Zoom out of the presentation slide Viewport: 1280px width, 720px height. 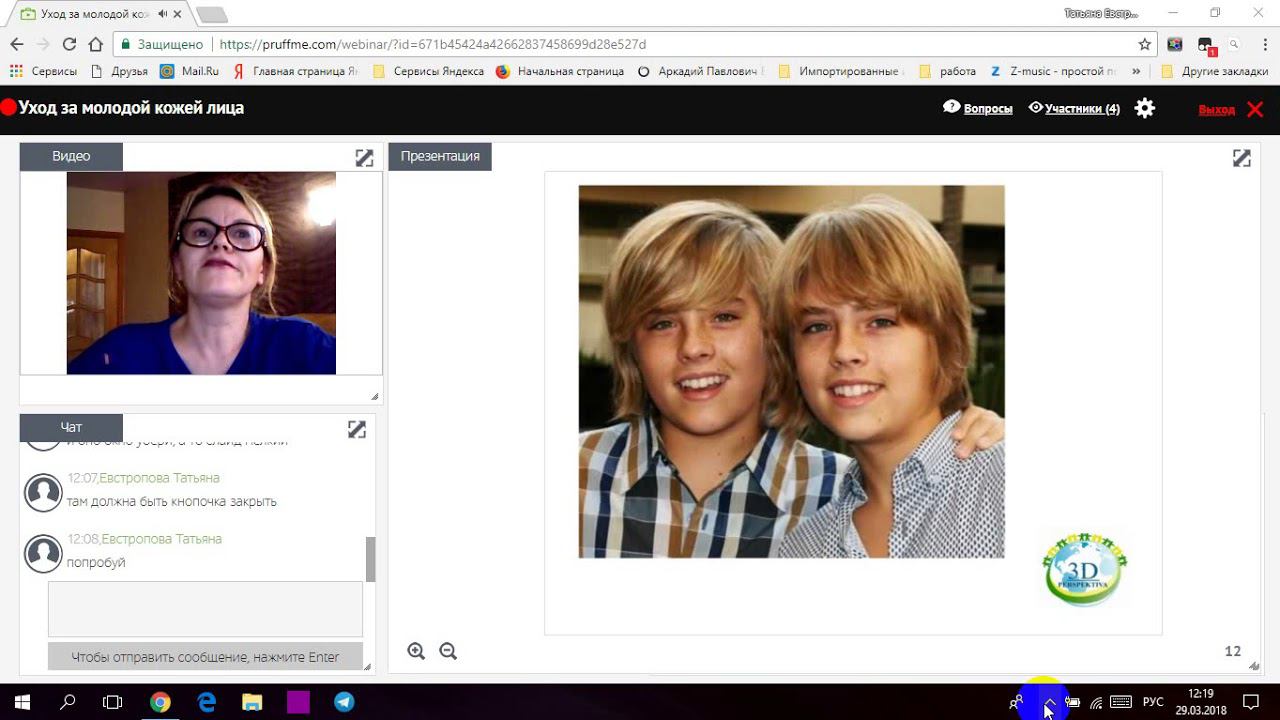[x=448, y=651]
